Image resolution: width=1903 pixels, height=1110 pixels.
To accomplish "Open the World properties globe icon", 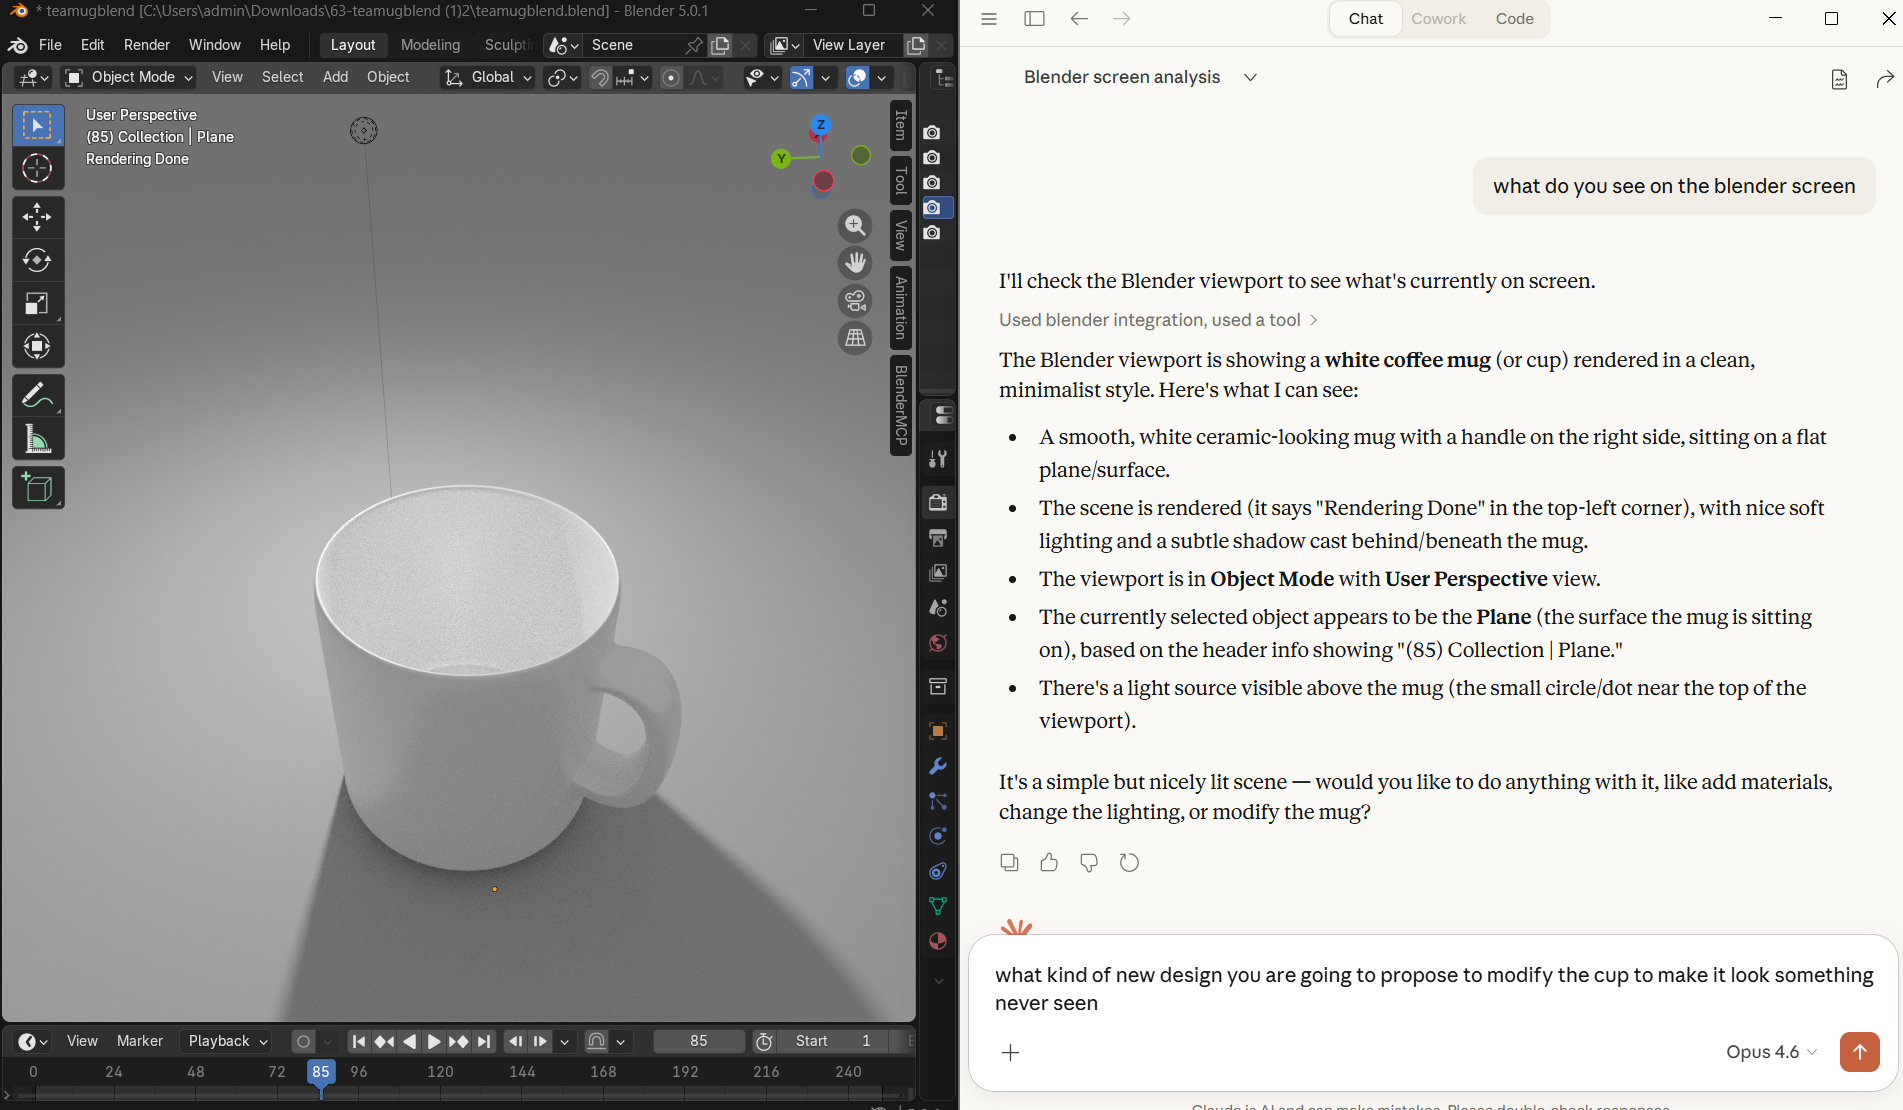I will [937, 643].
